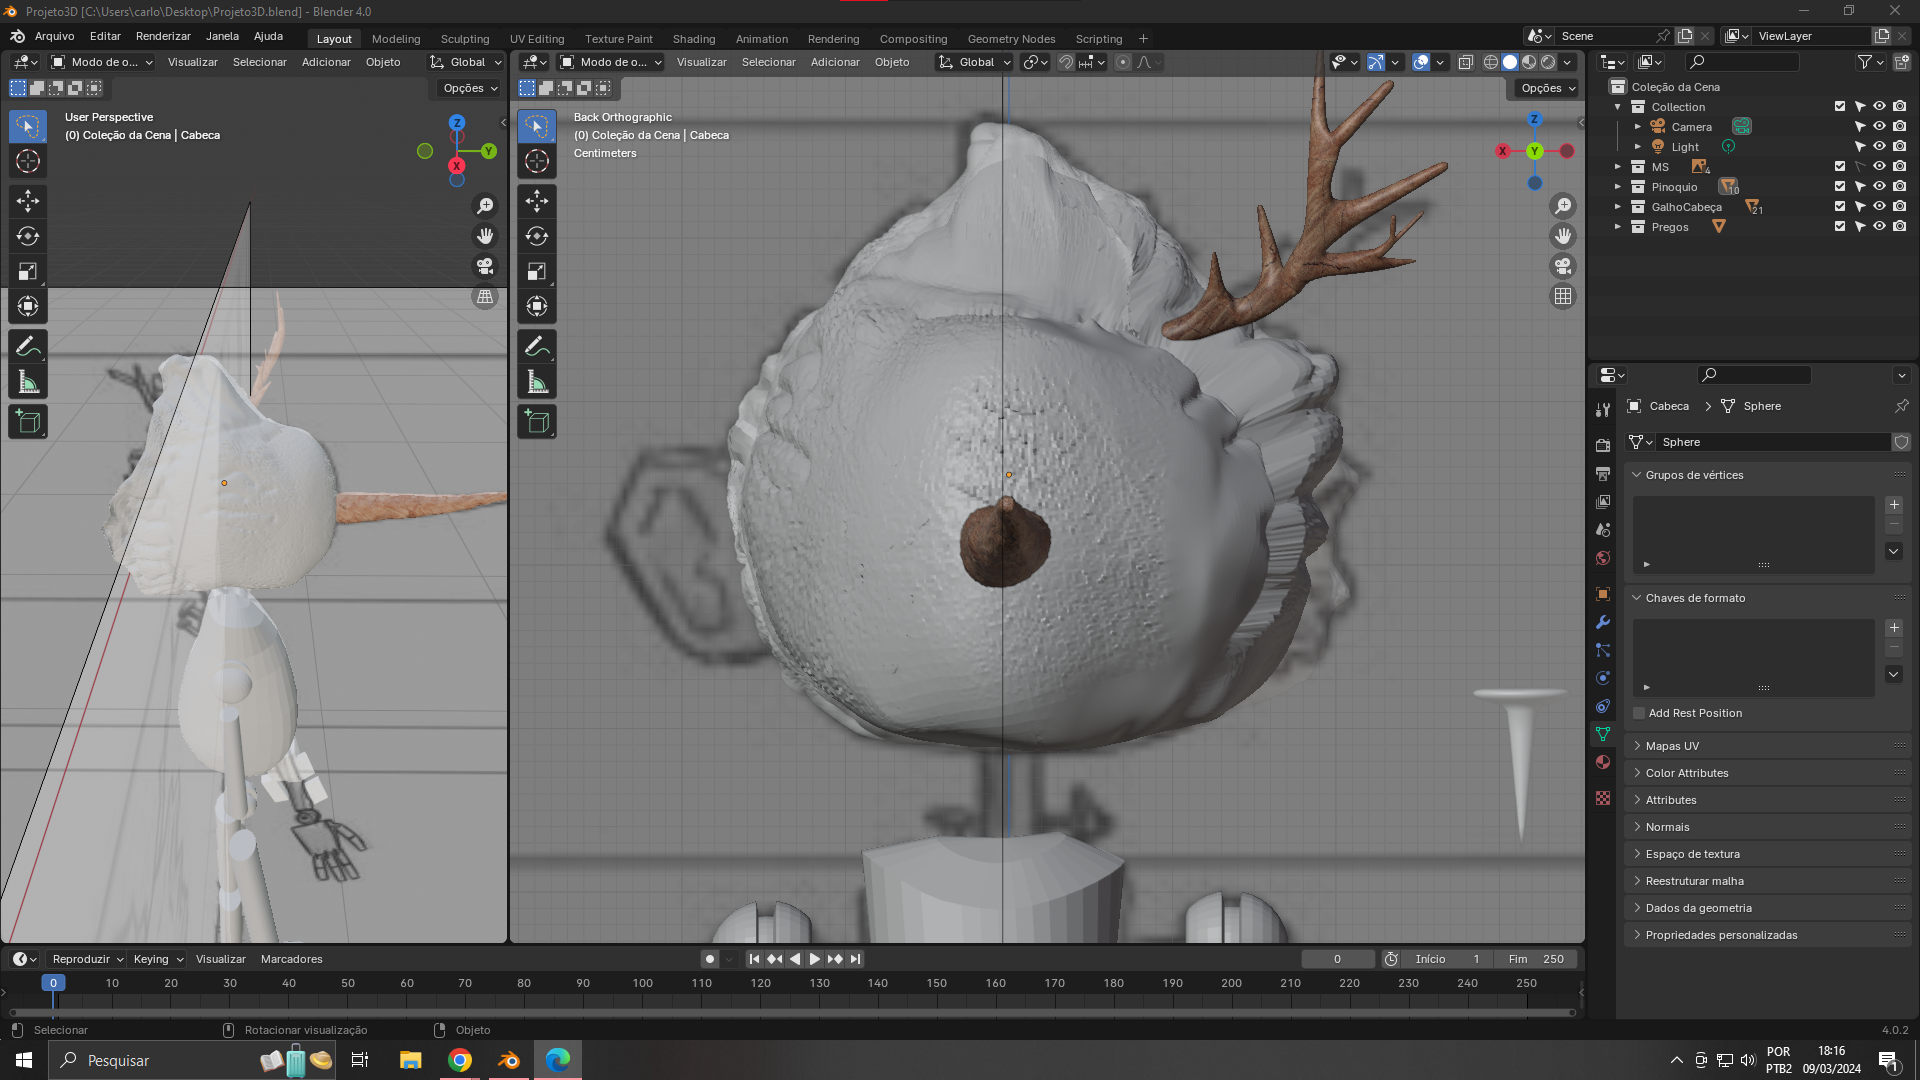Click frame 100 on the timeline

(642, 984)
